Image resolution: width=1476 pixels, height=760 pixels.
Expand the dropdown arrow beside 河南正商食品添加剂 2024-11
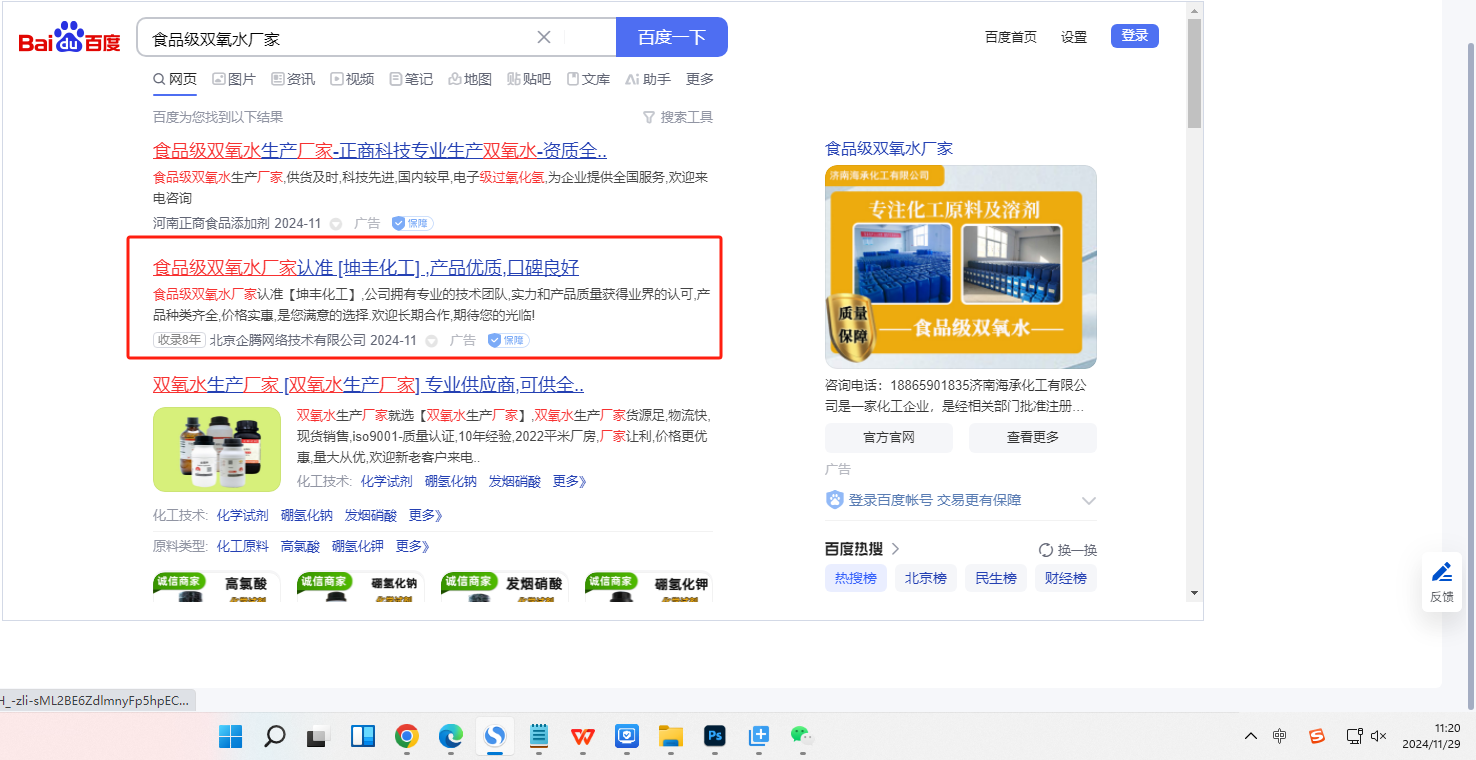click(x=336, y=224)
